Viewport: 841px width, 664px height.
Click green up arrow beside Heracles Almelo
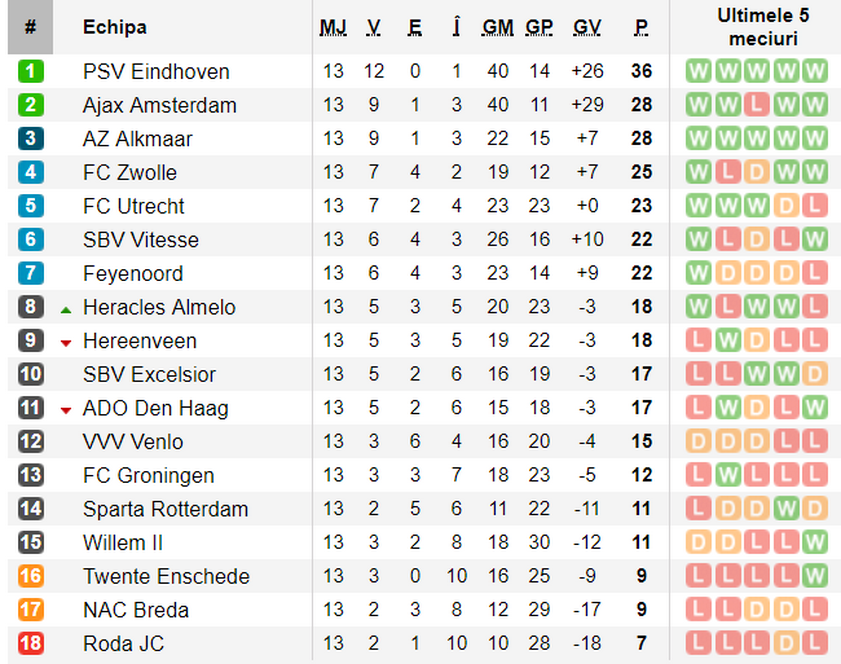[x=66, y=310]
